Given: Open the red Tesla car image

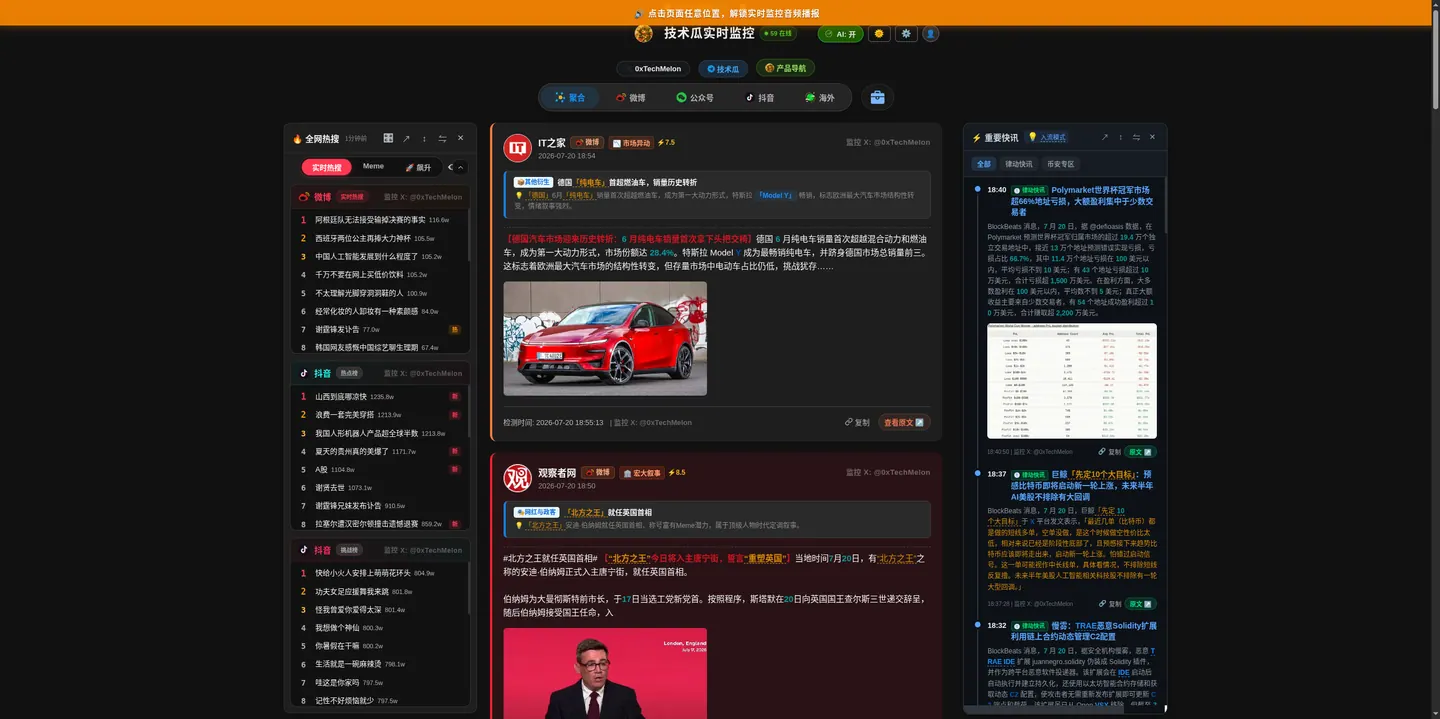Looking at the screenshot, I should point(605,338).
